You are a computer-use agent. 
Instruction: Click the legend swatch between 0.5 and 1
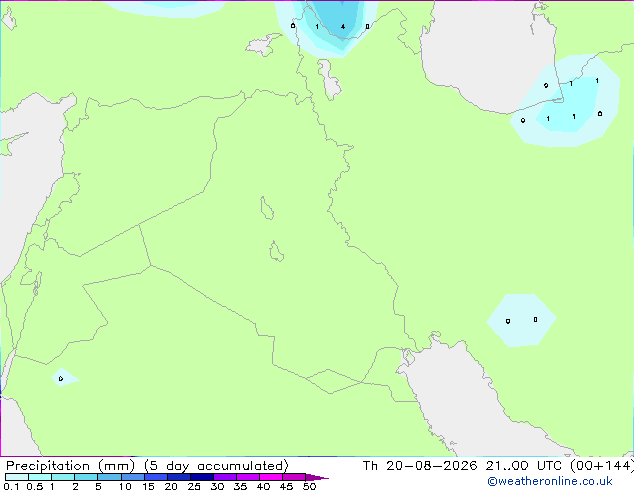tap(40, 477)
